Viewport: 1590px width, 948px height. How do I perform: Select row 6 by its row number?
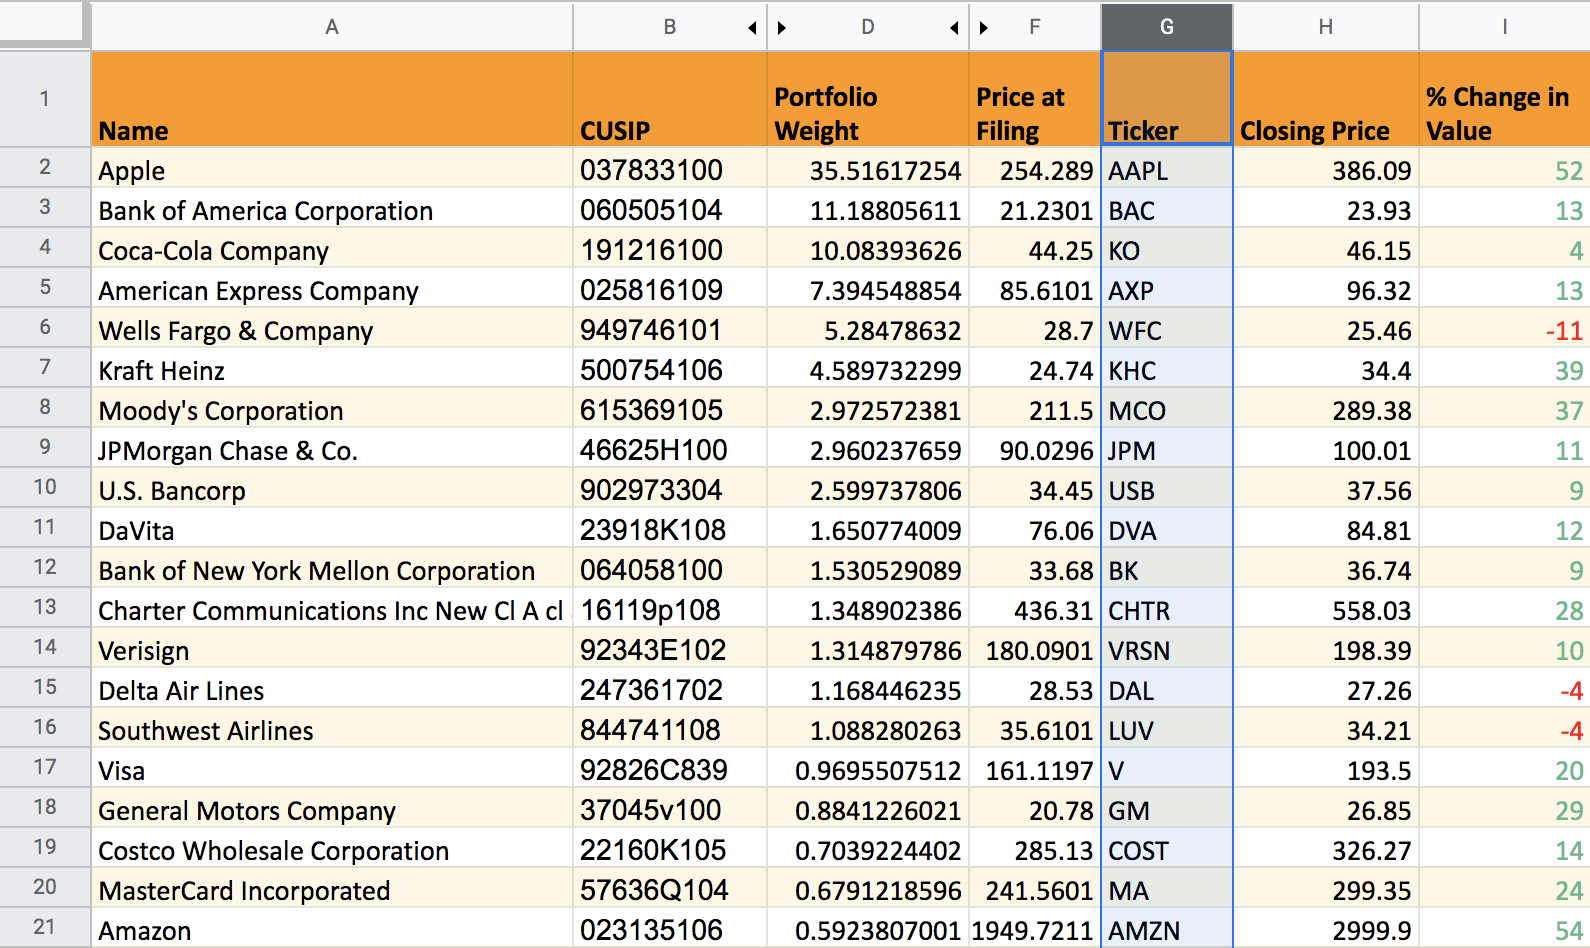click(45, 327)
